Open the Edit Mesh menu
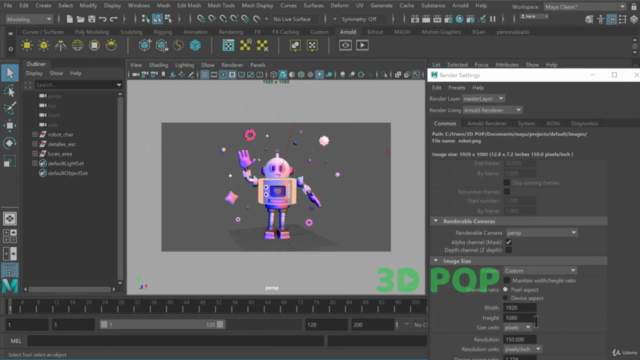The width and height of the screenshot is (640, 360). pos(189,6)
